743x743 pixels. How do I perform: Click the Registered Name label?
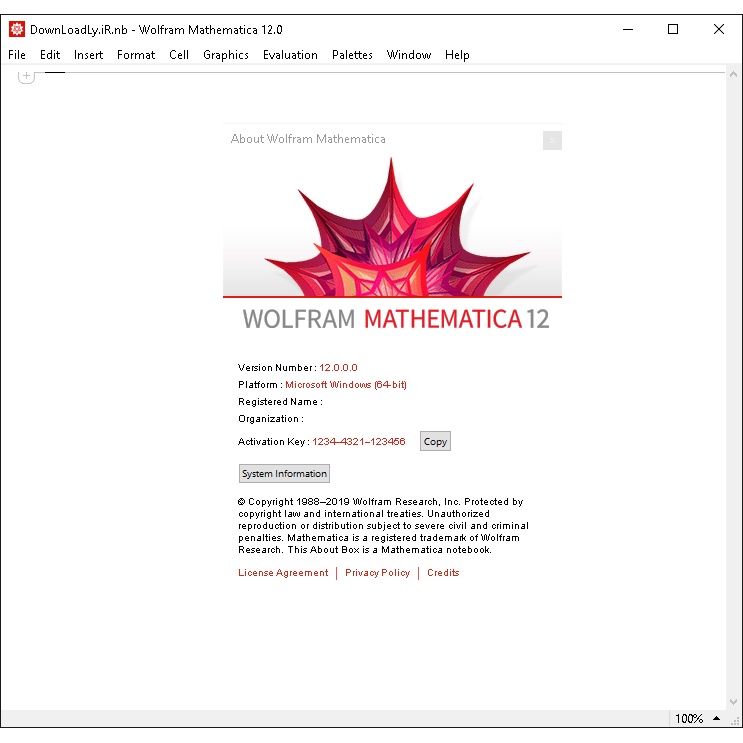tap(280, 401)
